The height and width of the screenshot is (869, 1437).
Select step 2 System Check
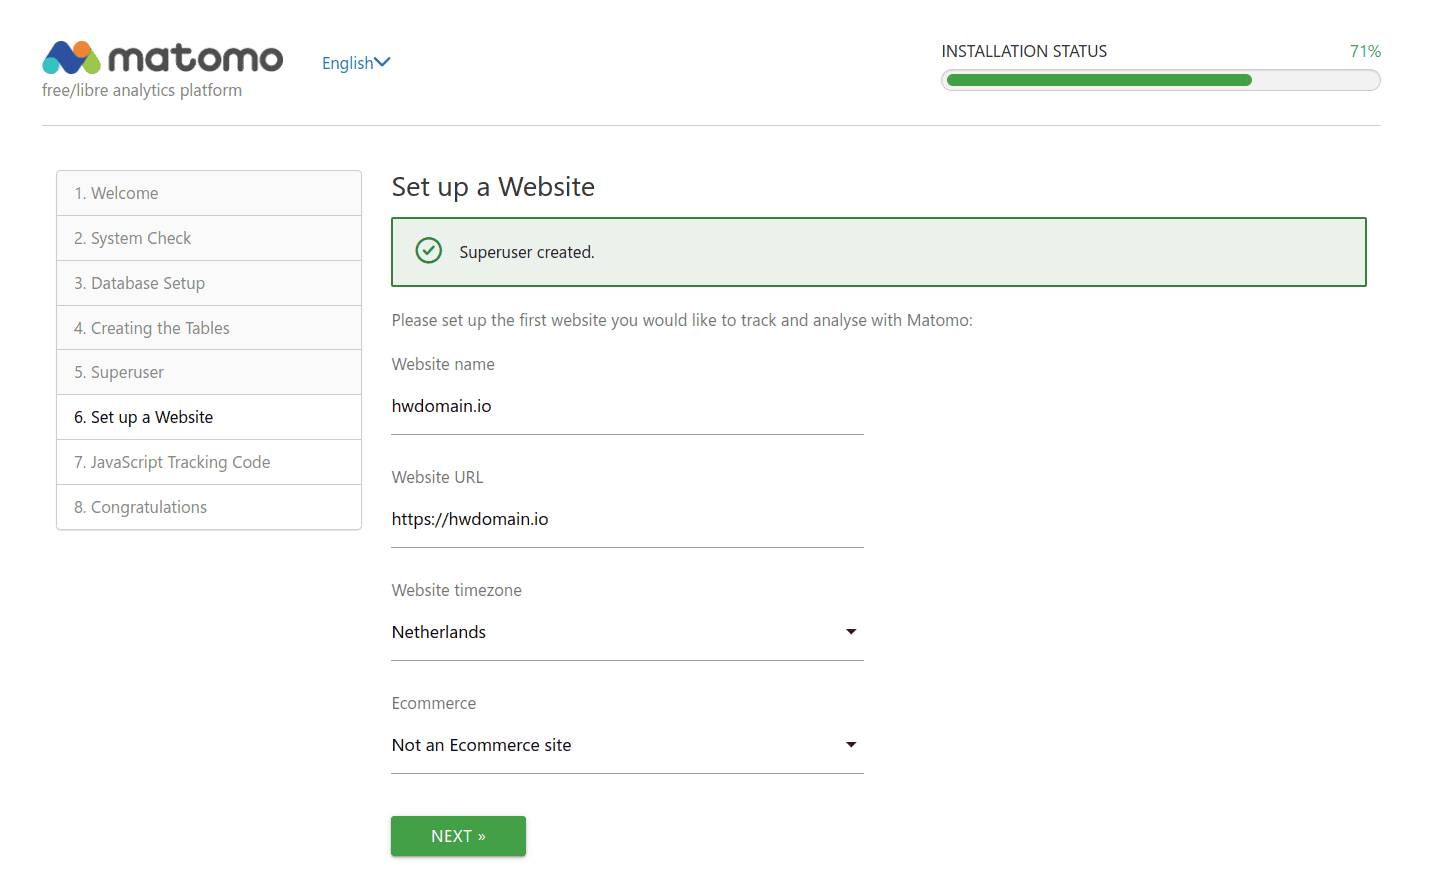coord(209,238)
